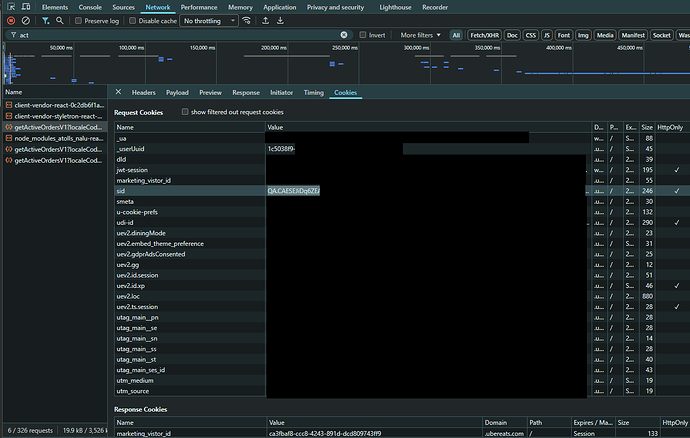Toggle the device toolbar icon
Viewport: 690px width, 438px height.
pos(25,6)
